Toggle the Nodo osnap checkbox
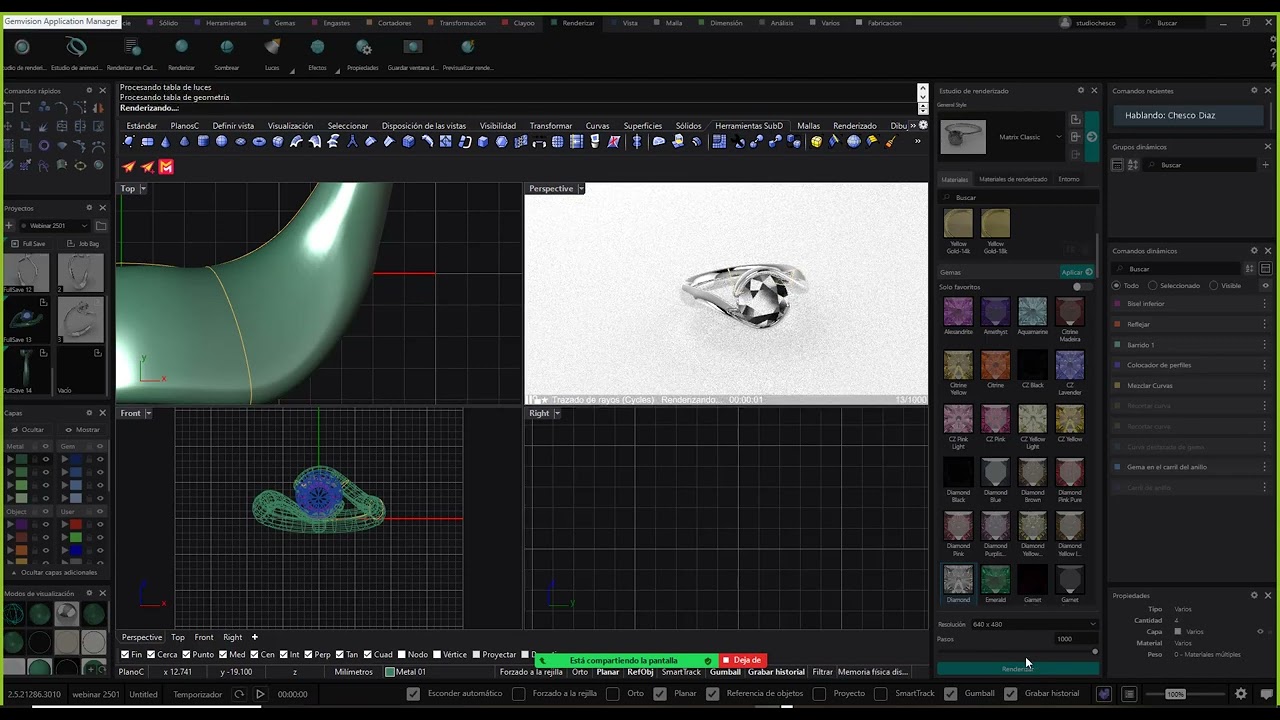This screenshot has width=1280, height=720. tap(401, 654)
